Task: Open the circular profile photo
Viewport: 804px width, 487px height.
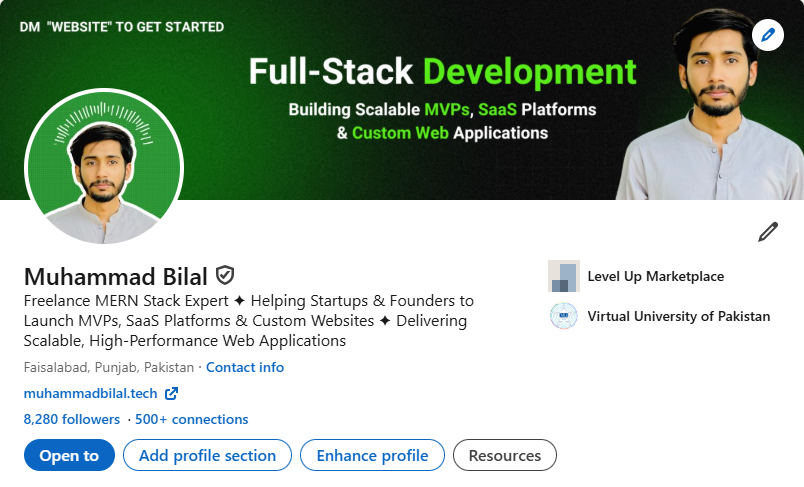Action: (104, 168)
